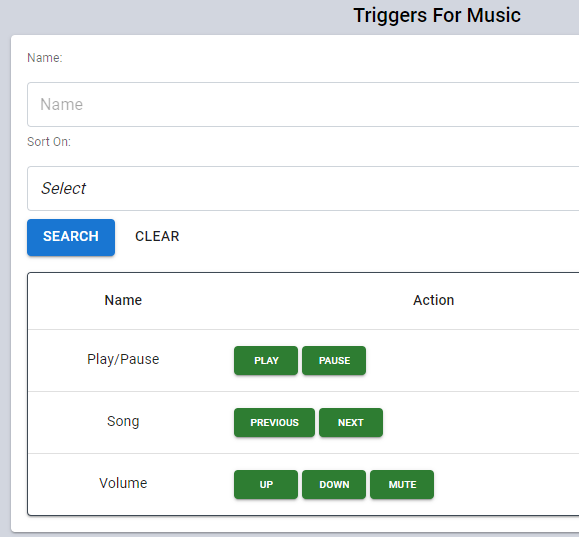Click the Triggers For Music heading

tap(437, 16)
